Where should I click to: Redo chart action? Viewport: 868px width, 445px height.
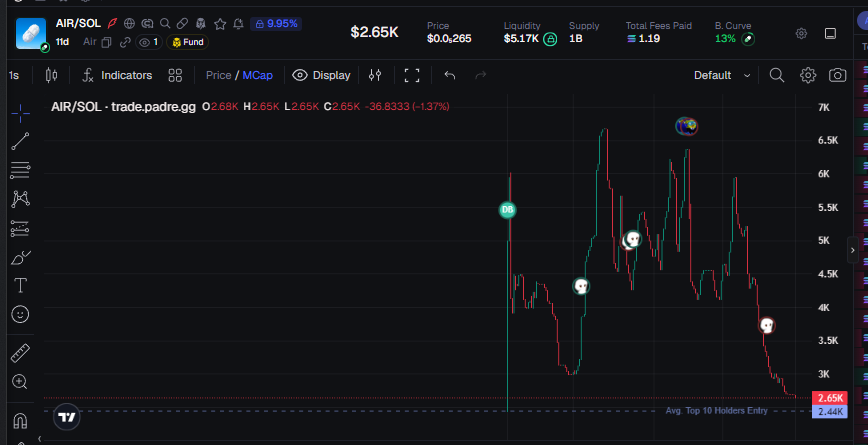(x=480, y=75)
